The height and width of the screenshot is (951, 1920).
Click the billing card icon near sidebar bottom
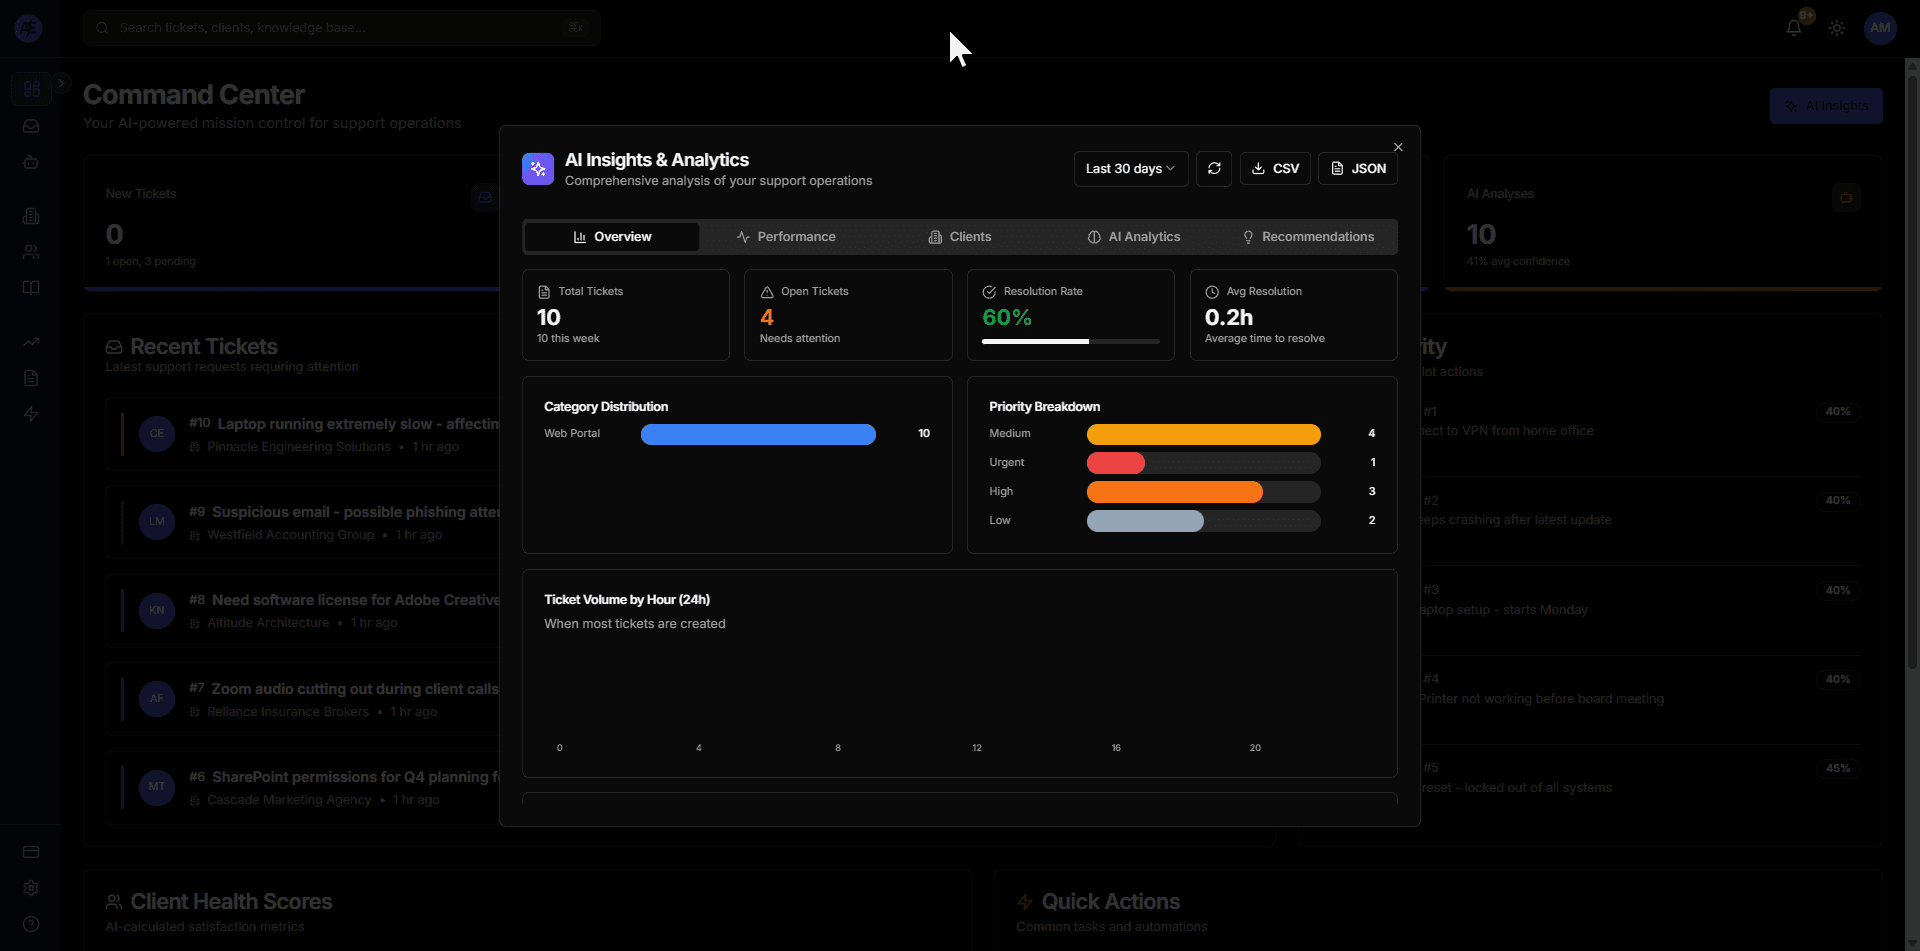coord(31,852)
